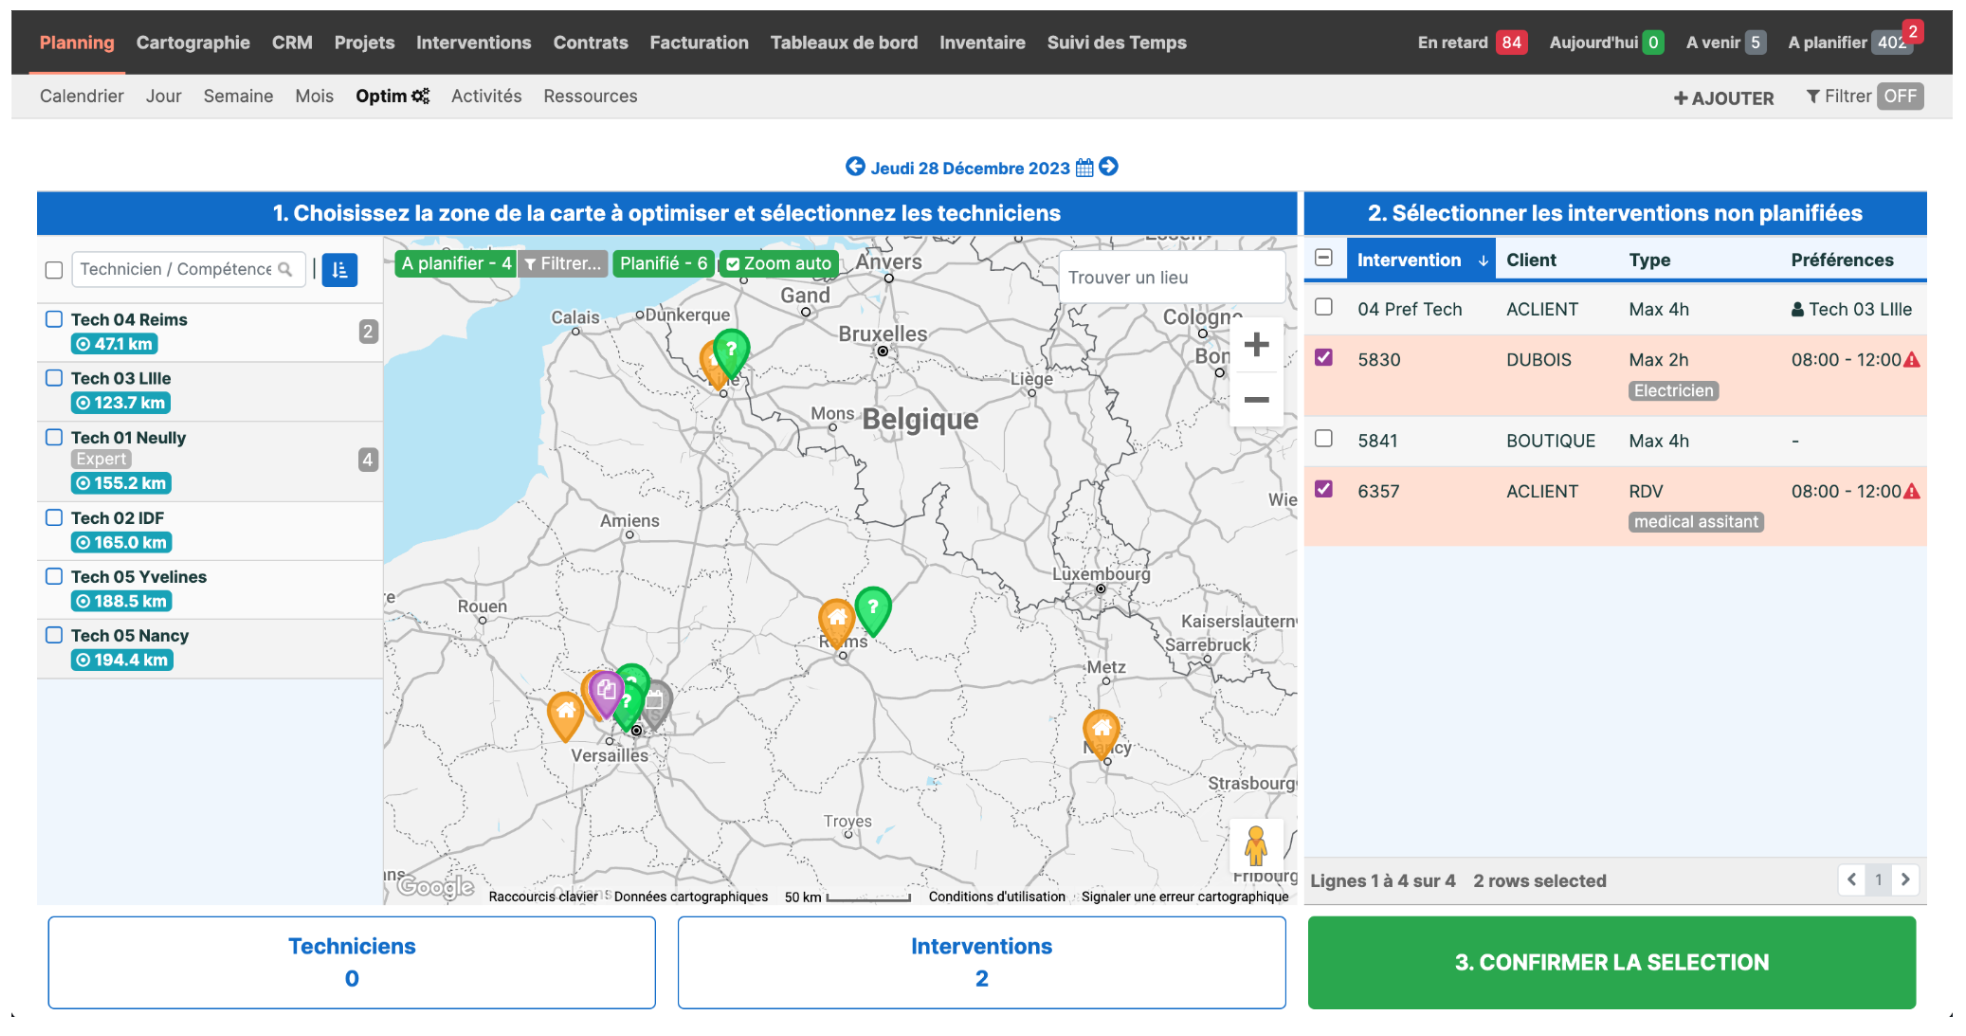Toggle select-all technicians checkbox
Screen dimensions: 1966x1036
click(54, 270)
